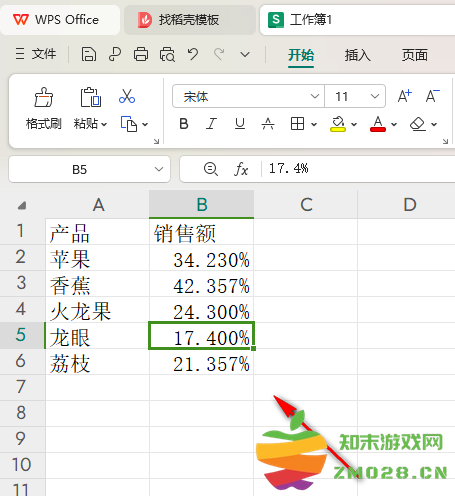Select column C header
455x496 pixels.
coord(306,204)
